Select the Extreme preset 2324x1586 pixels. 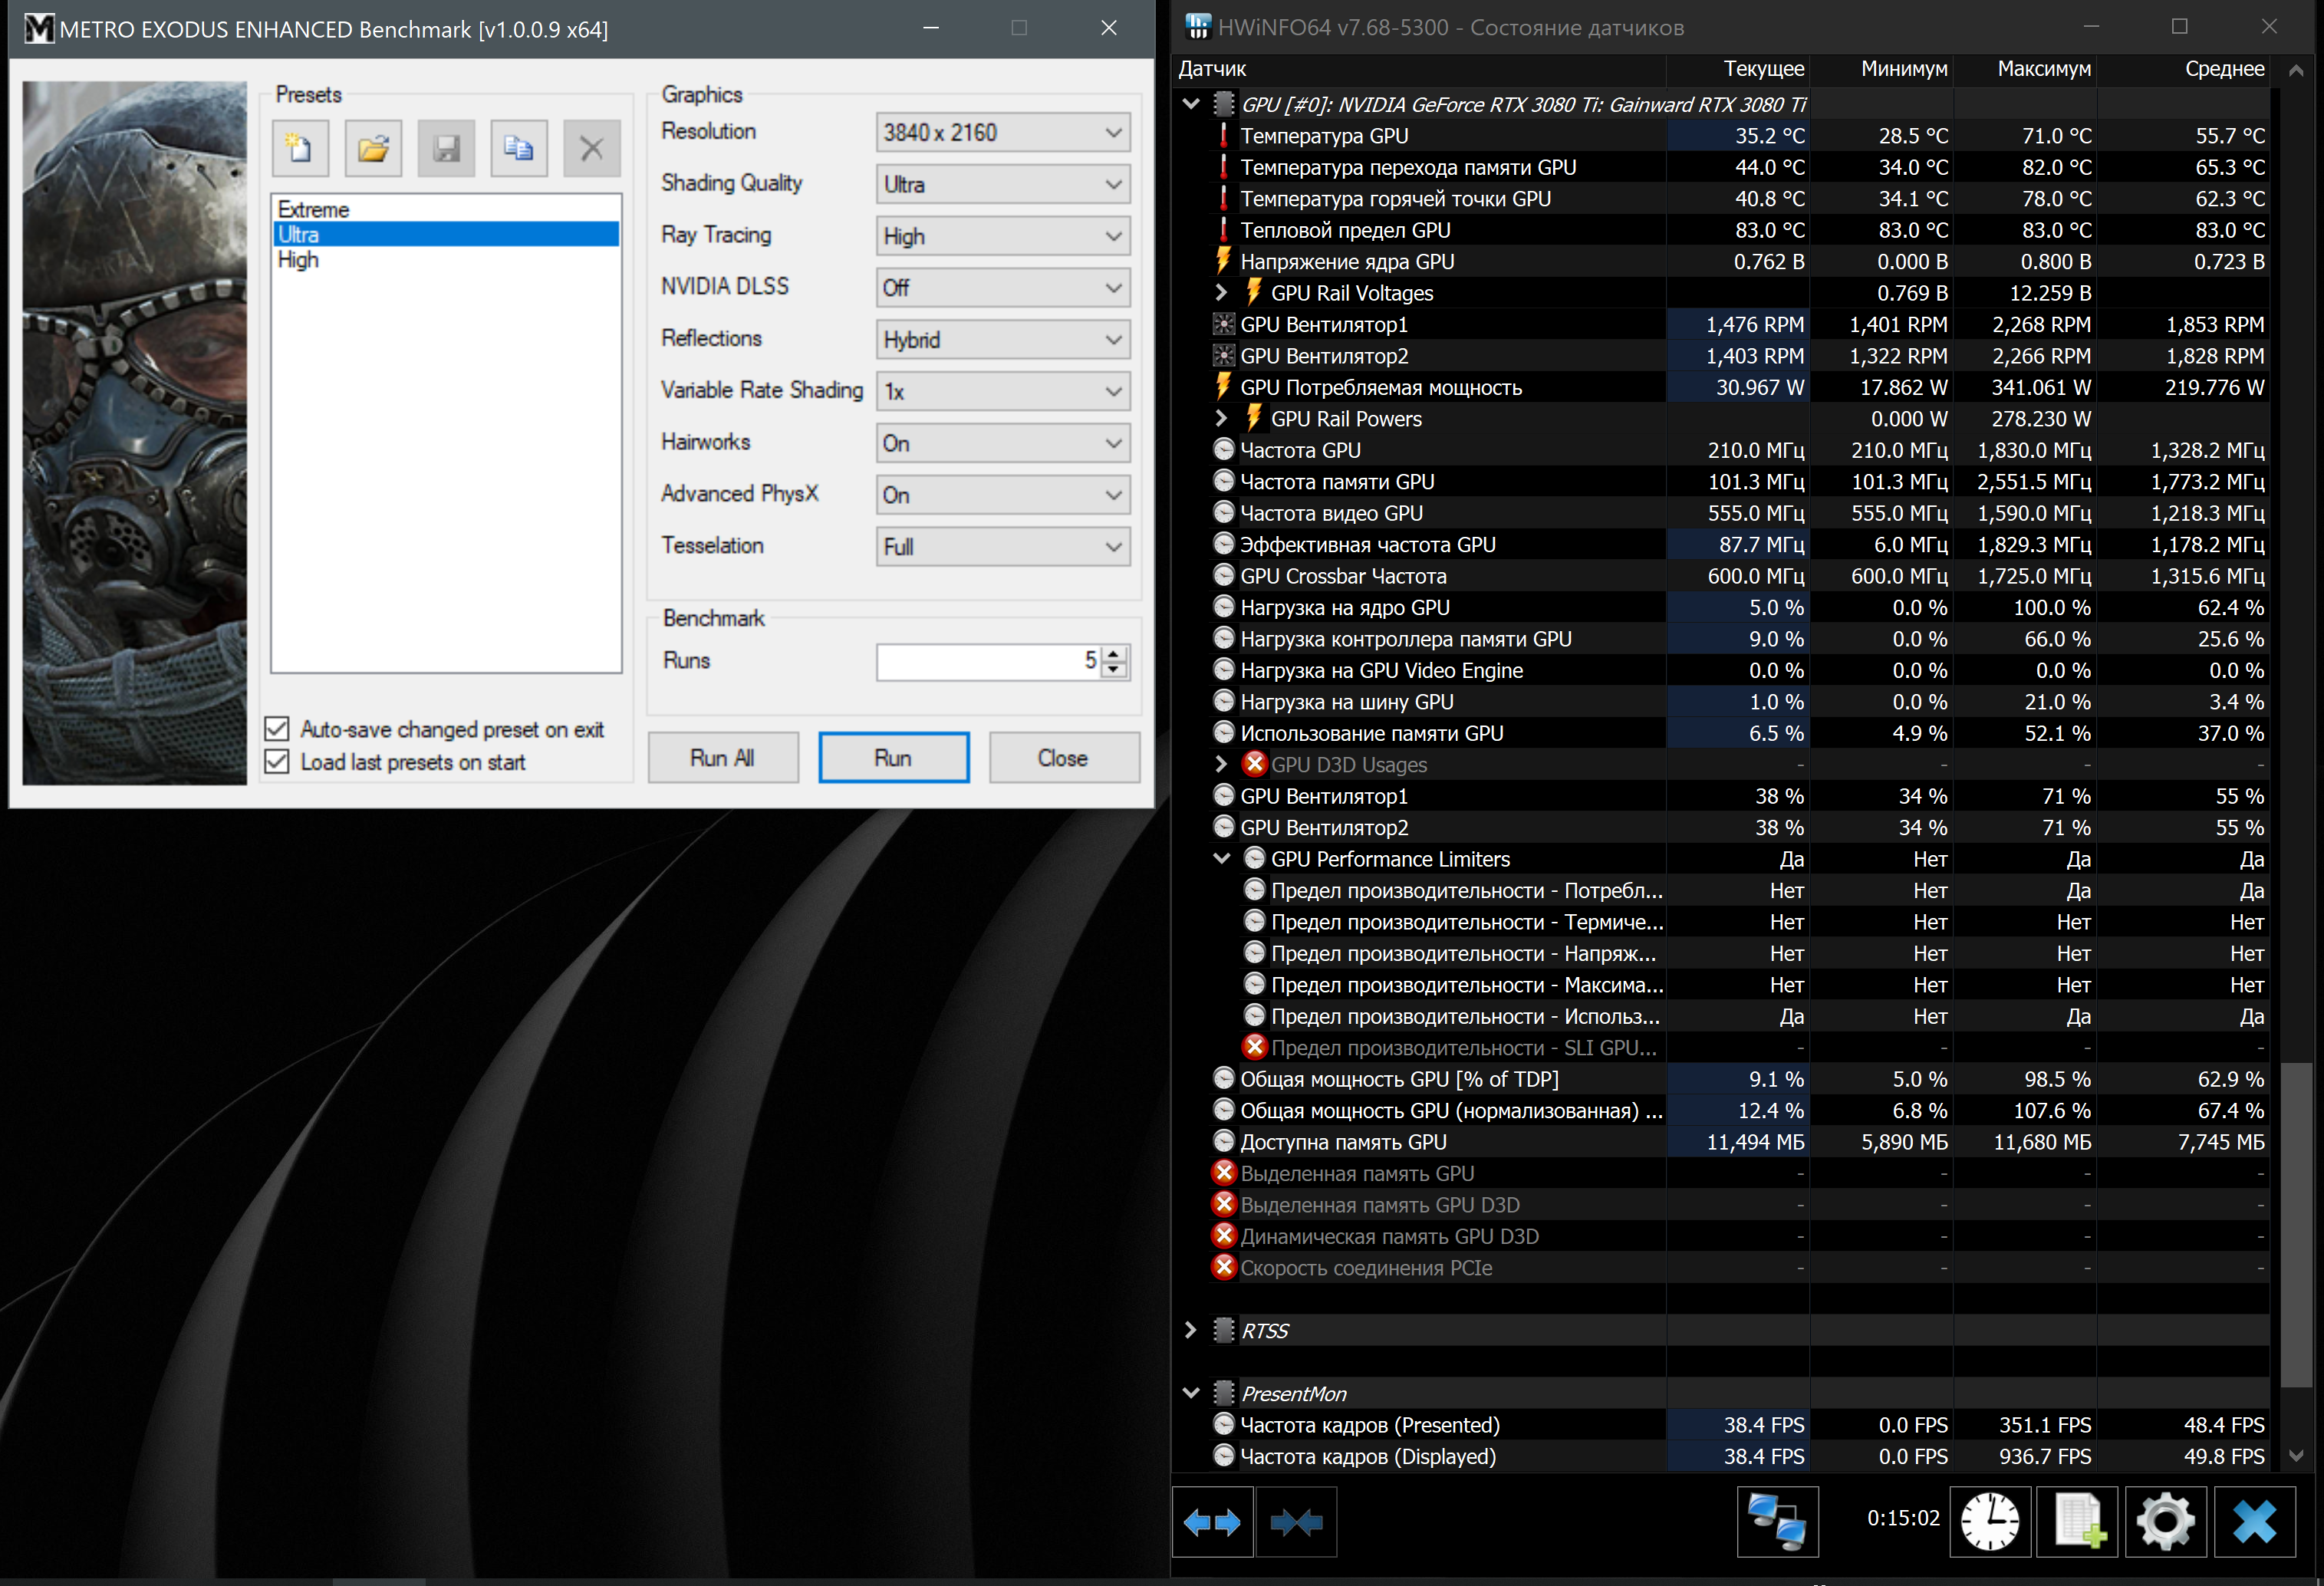pos(314,209)
